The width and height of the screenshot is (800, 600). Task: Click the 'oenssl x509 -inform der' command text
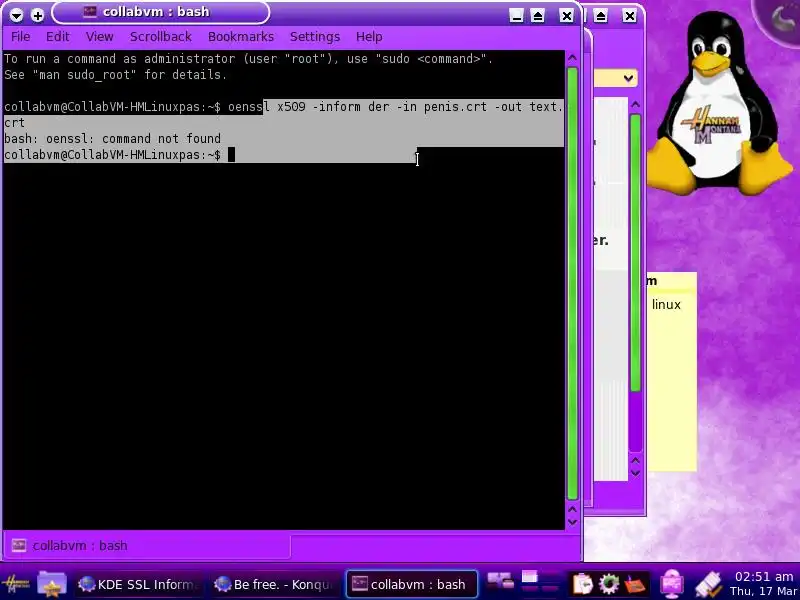[309, 107]
